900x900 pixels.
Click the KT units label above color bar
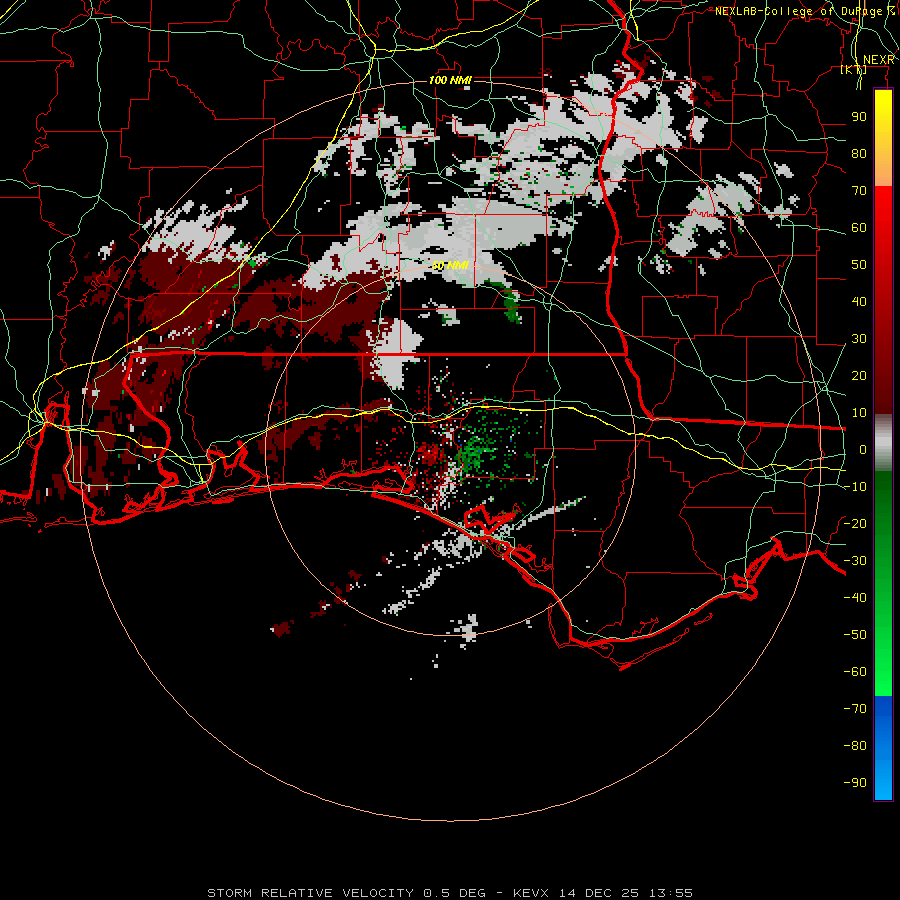[x=854, y=69]
